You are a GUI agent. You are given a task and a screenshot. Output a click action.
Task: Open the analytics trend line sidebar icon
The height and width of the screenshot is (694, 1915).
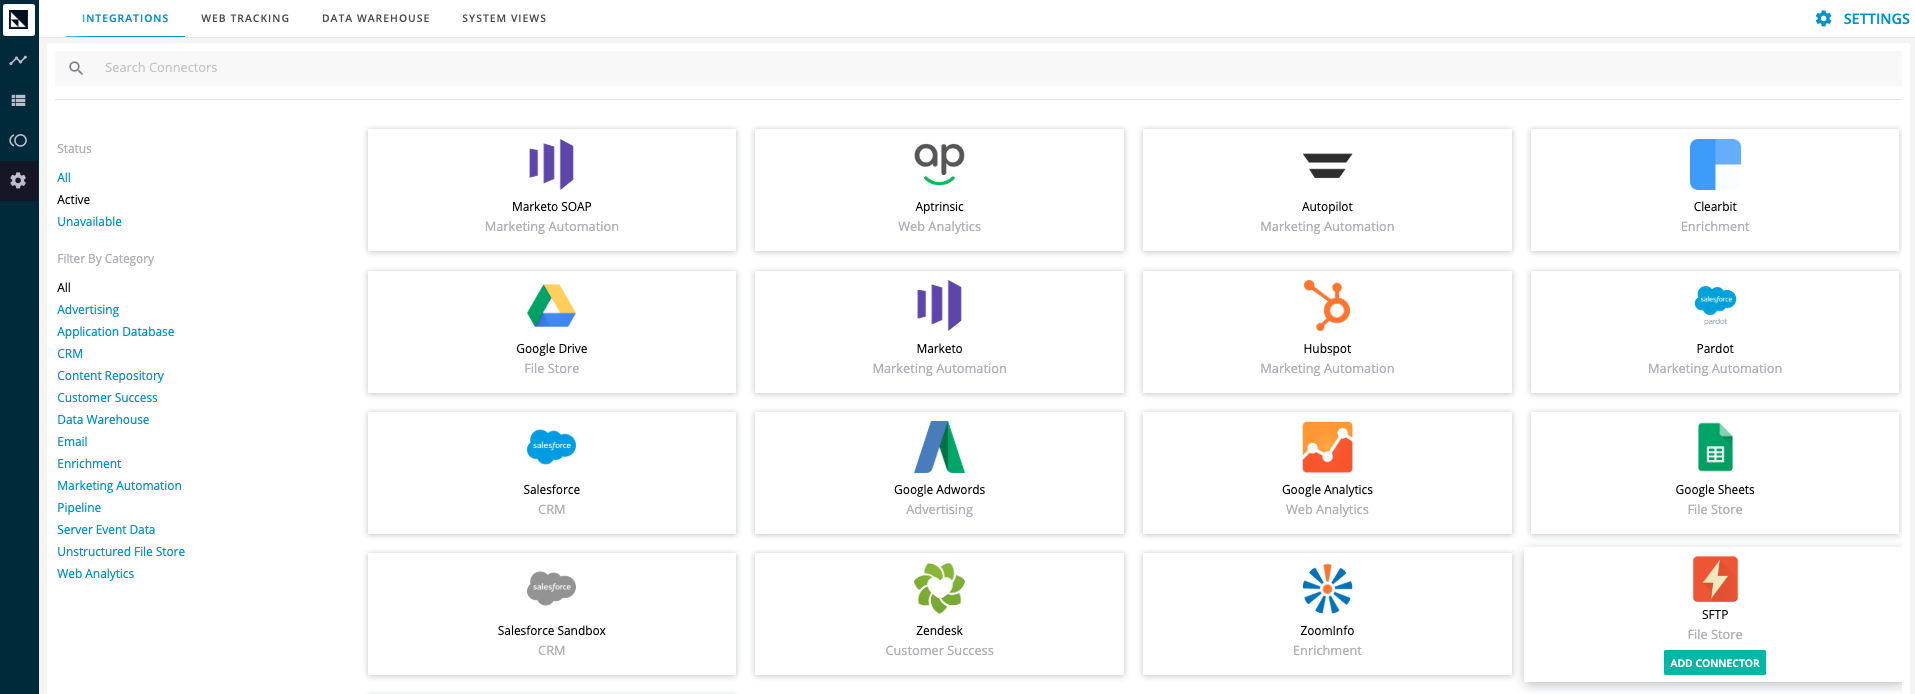[18, 61]
